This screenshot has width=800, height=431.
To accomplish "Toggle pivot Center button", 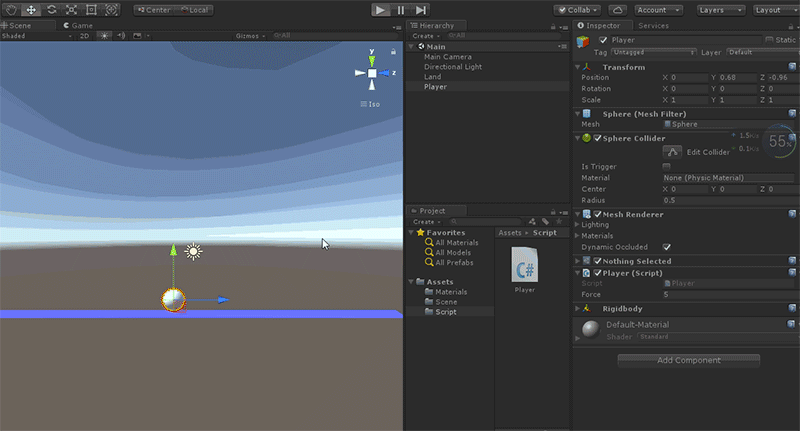I will [x=154, y=10].
